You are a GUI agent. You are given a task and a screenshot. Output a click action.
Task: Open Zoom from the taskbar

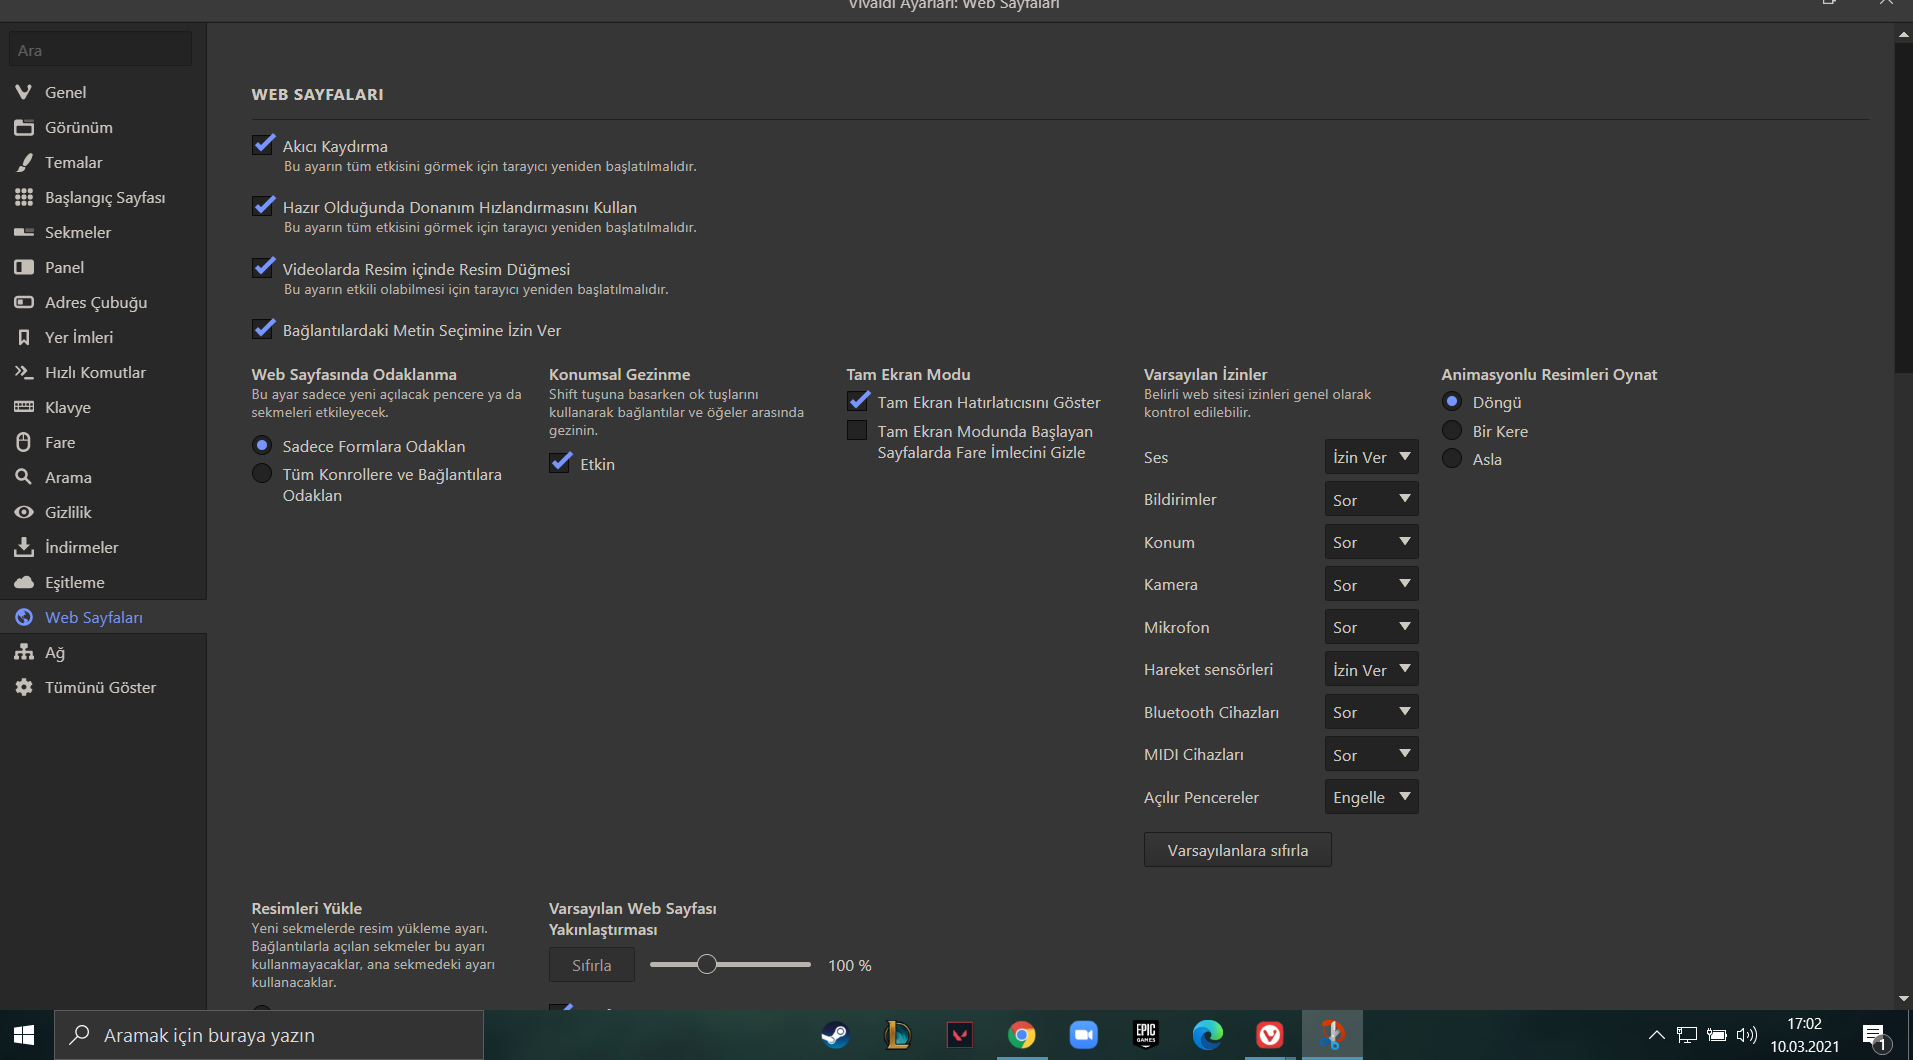[1084, 1035]
